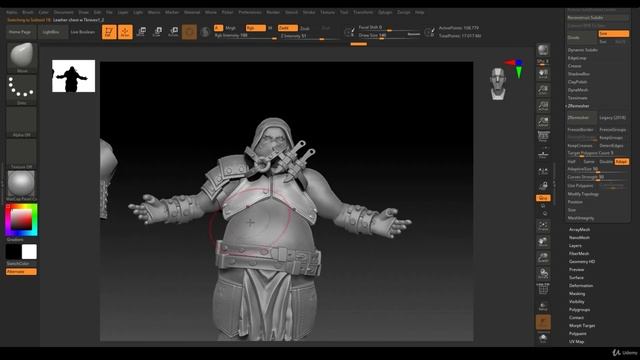Toggle the Perspective icon
The width and height of the screenshot is (640, 360).
coord(543,137)
